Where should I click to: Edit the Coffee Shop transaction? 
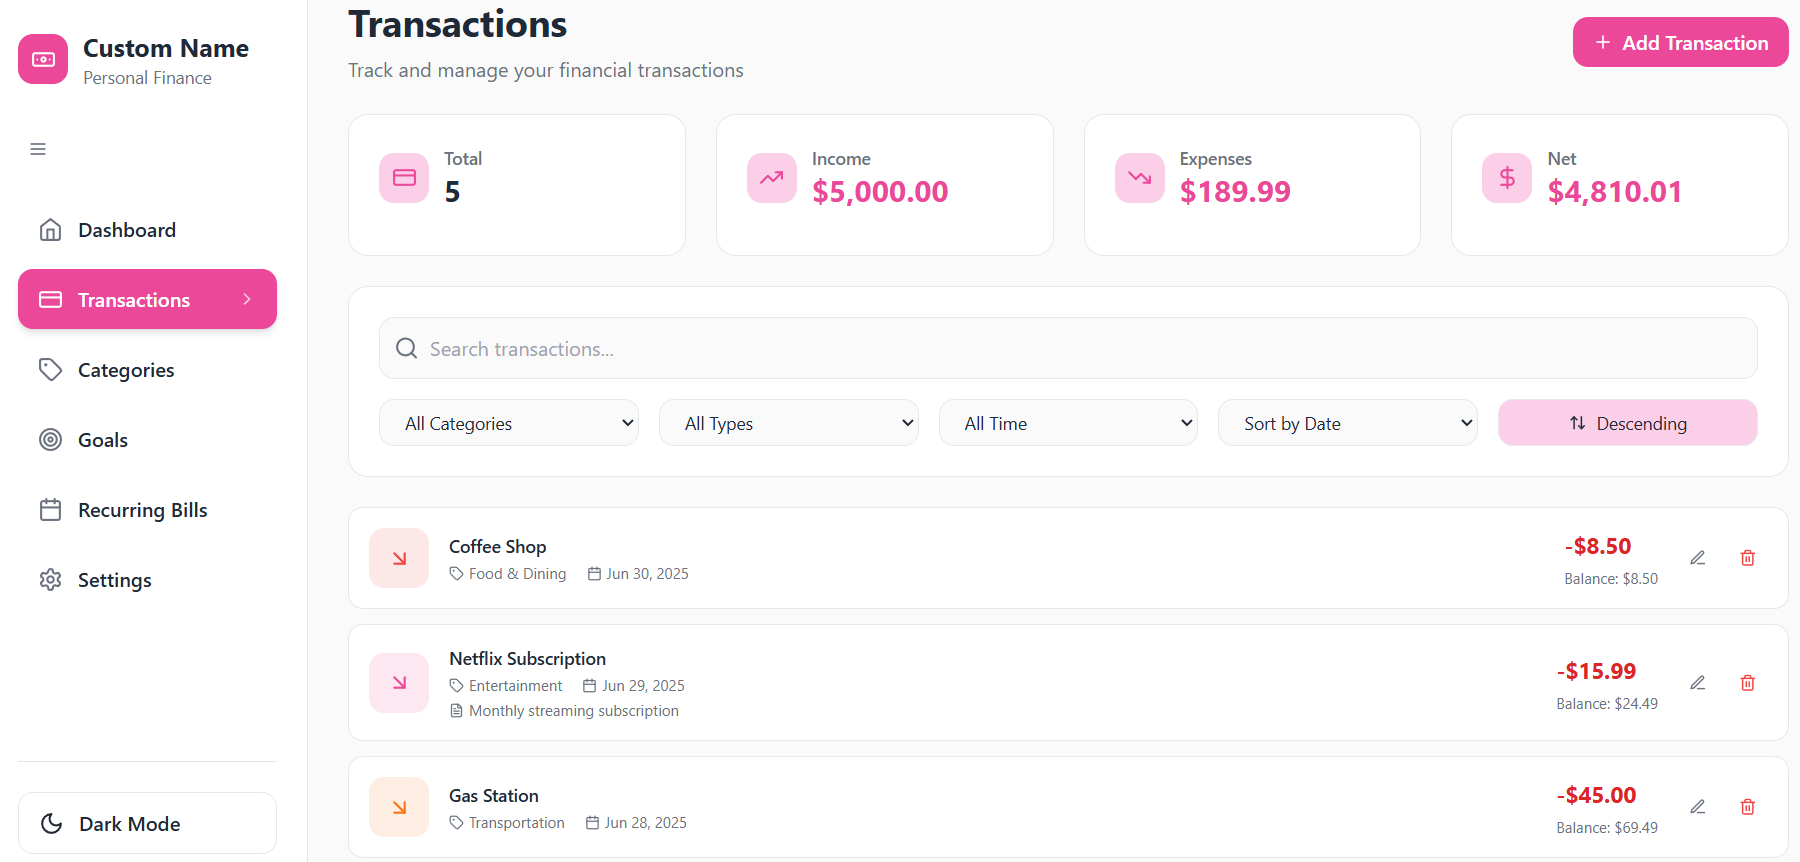(x=1697, y=558)
